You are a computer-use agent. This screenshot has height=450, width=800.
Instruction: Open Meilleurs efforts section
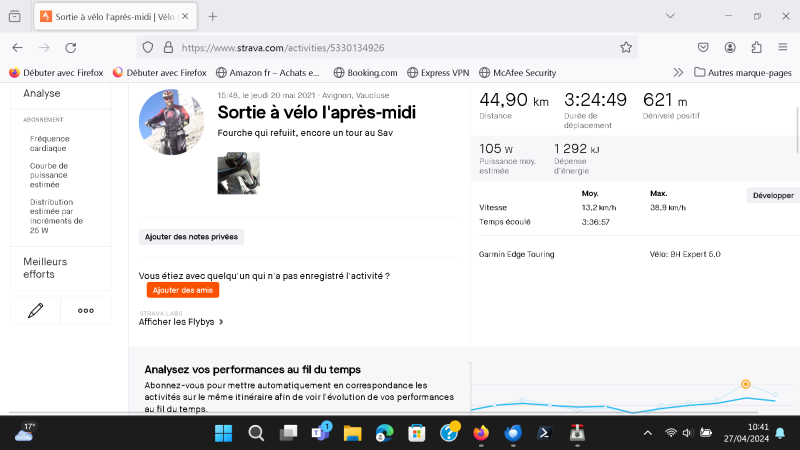point(45,268)
